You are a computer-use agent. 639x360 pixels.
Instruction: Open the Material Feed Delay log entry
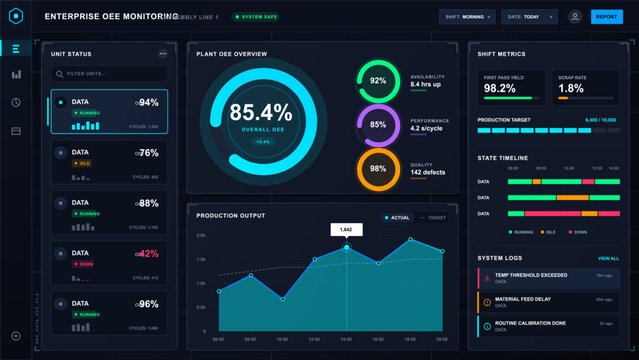549,303
